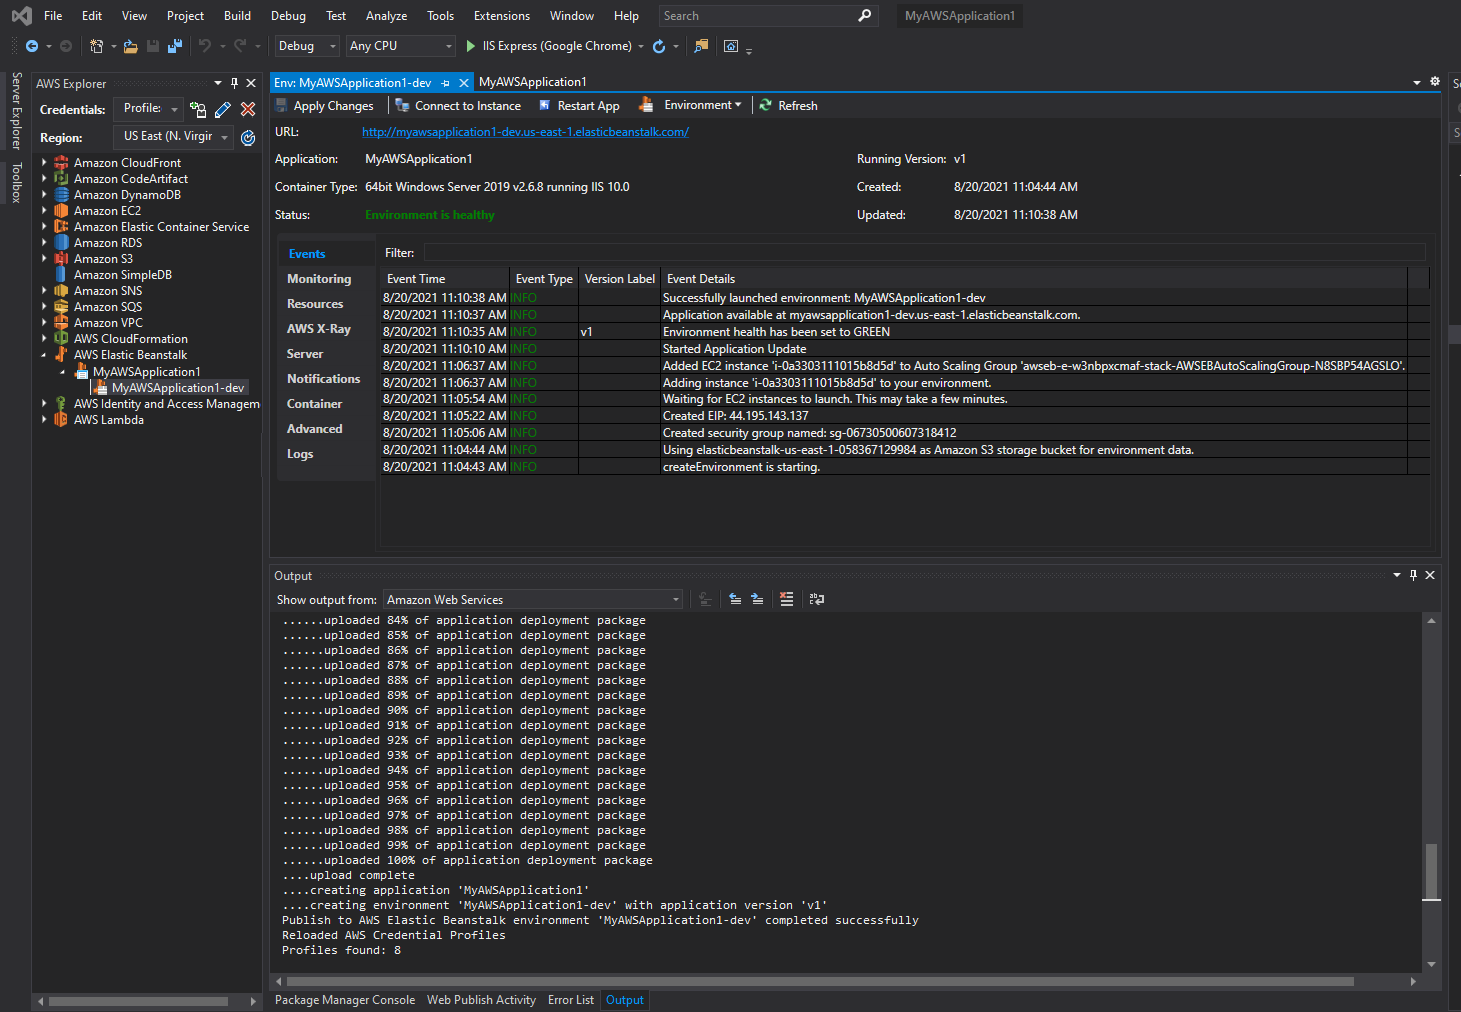Click the Amazon DynamoDB service icon
The image size is (1461, 1012).
pyautogui.click(x=62, y=195)
